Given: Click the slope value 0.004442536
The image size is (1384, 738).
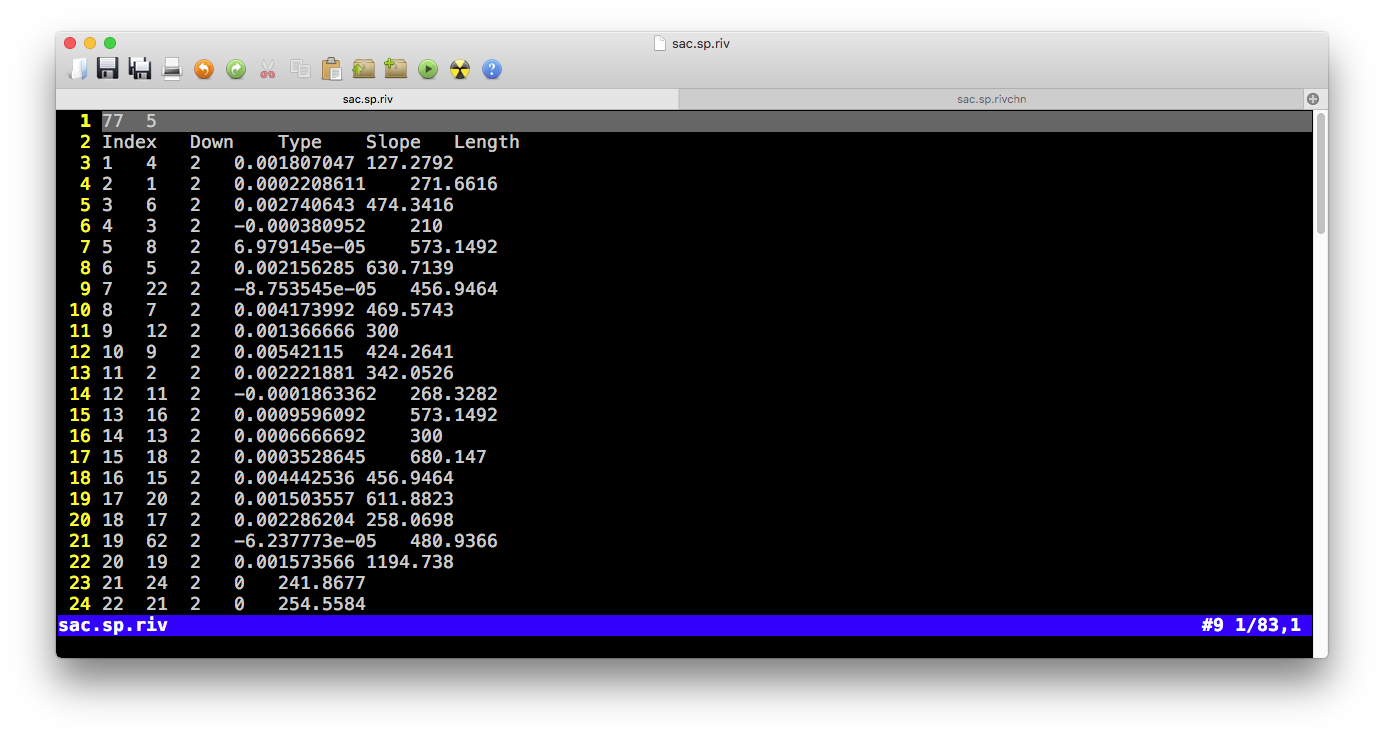Looking at the screenshot, I should coord(294,478).
